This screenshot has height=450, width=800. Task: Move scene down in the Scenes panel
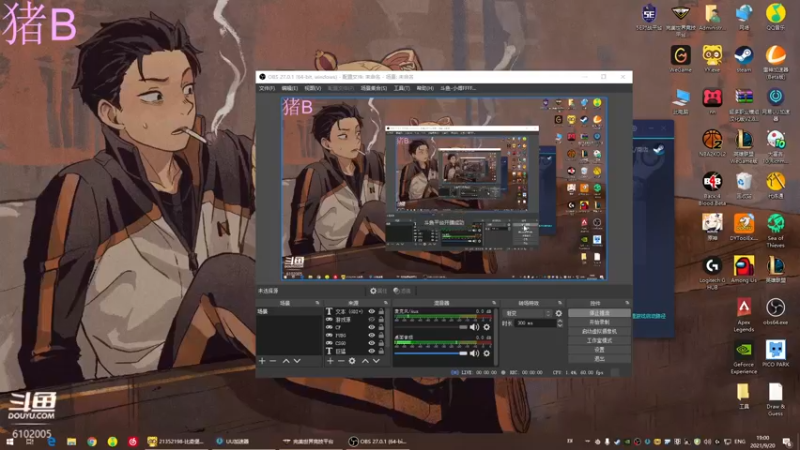click(297, 361)
